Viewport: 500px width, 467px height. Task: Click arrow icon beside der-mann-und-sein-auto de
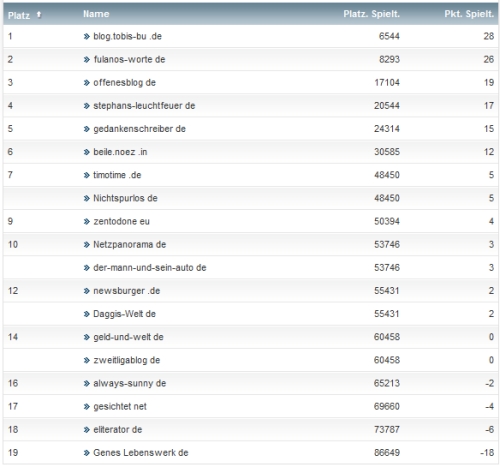click(87, 268)
